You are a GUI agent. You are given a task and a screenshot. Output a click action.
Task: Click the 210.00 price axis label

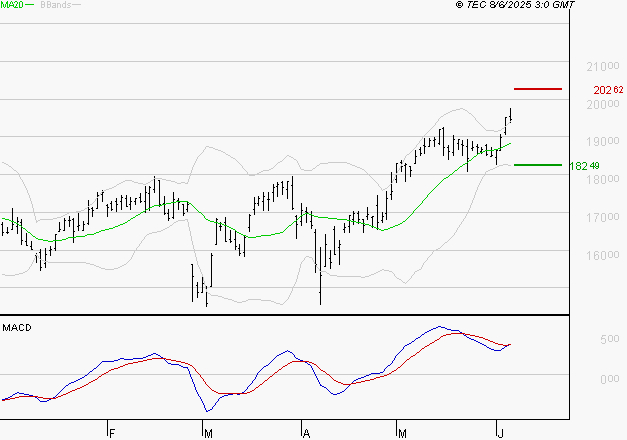603,66
